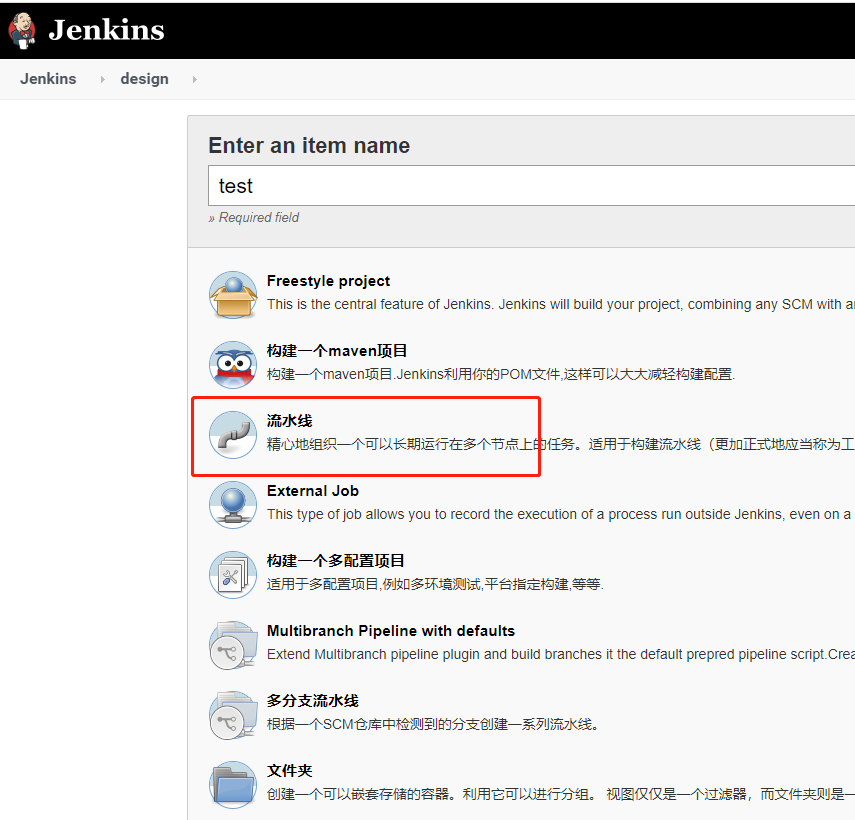Select the Freestyle project box icon
The width and height of the screenshot is (855, 820).
pos(233,292)
